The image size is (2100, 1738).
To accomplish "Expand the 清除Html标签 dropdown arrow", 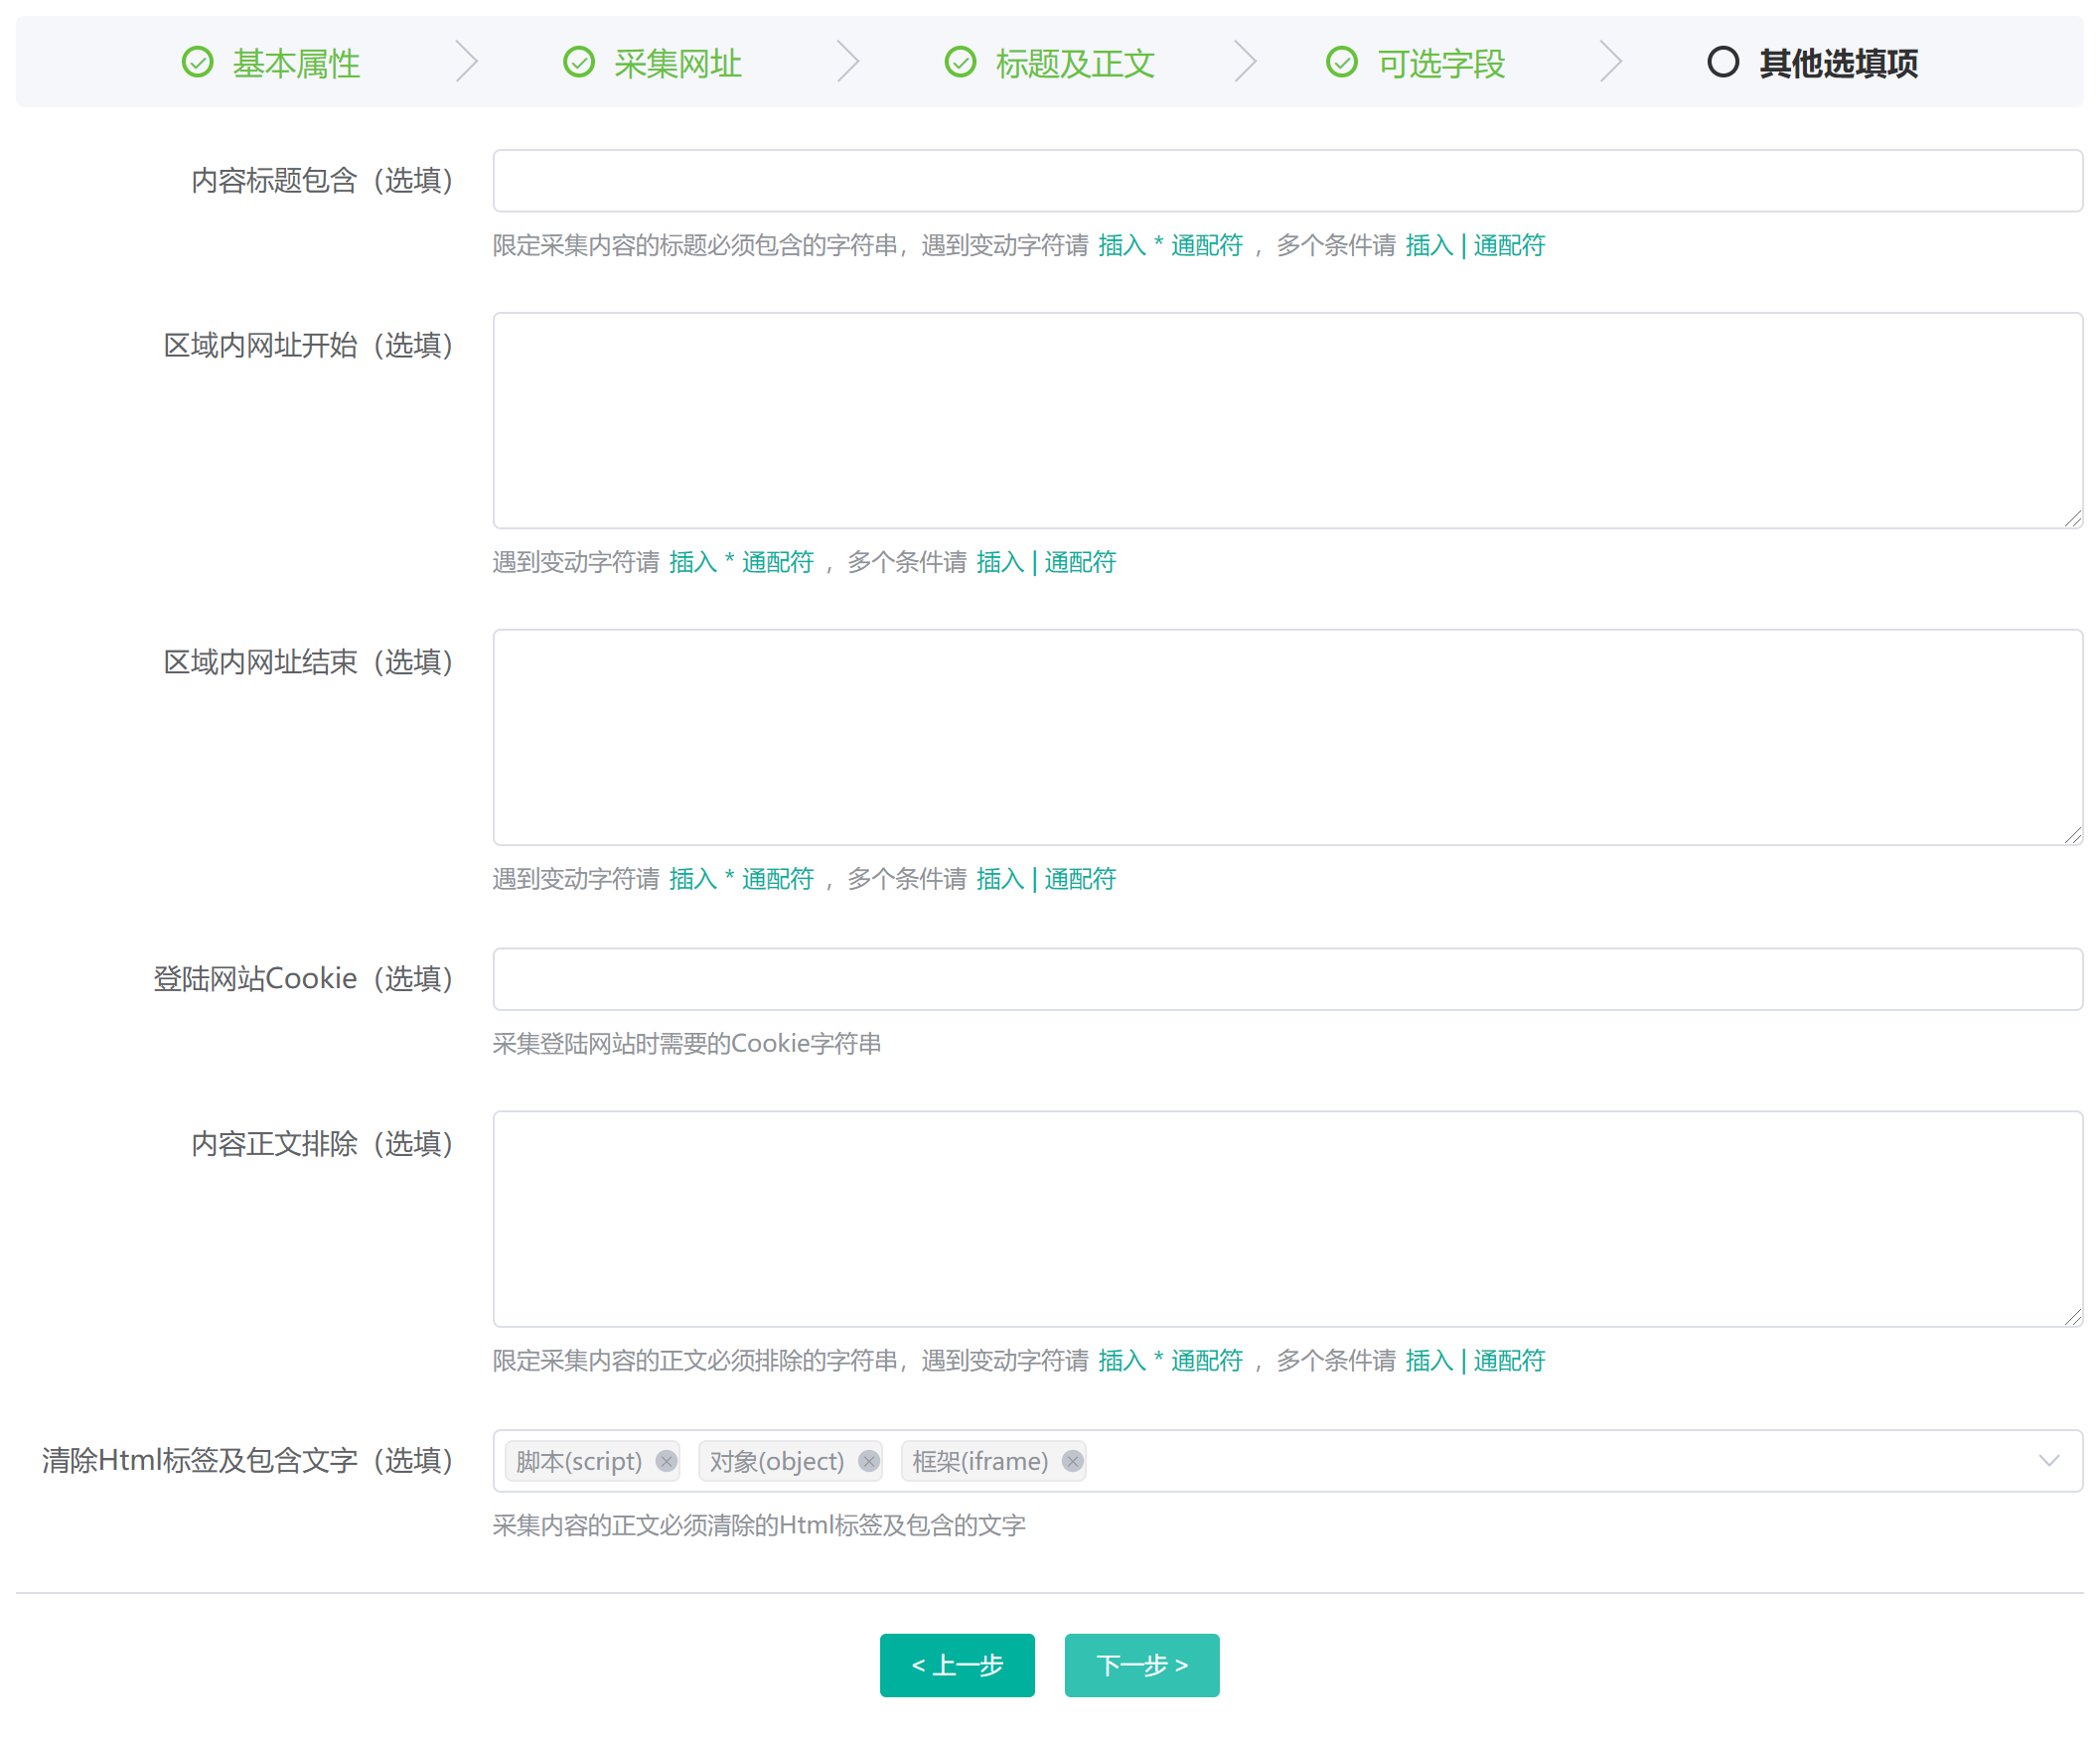I will 2048,1460.
